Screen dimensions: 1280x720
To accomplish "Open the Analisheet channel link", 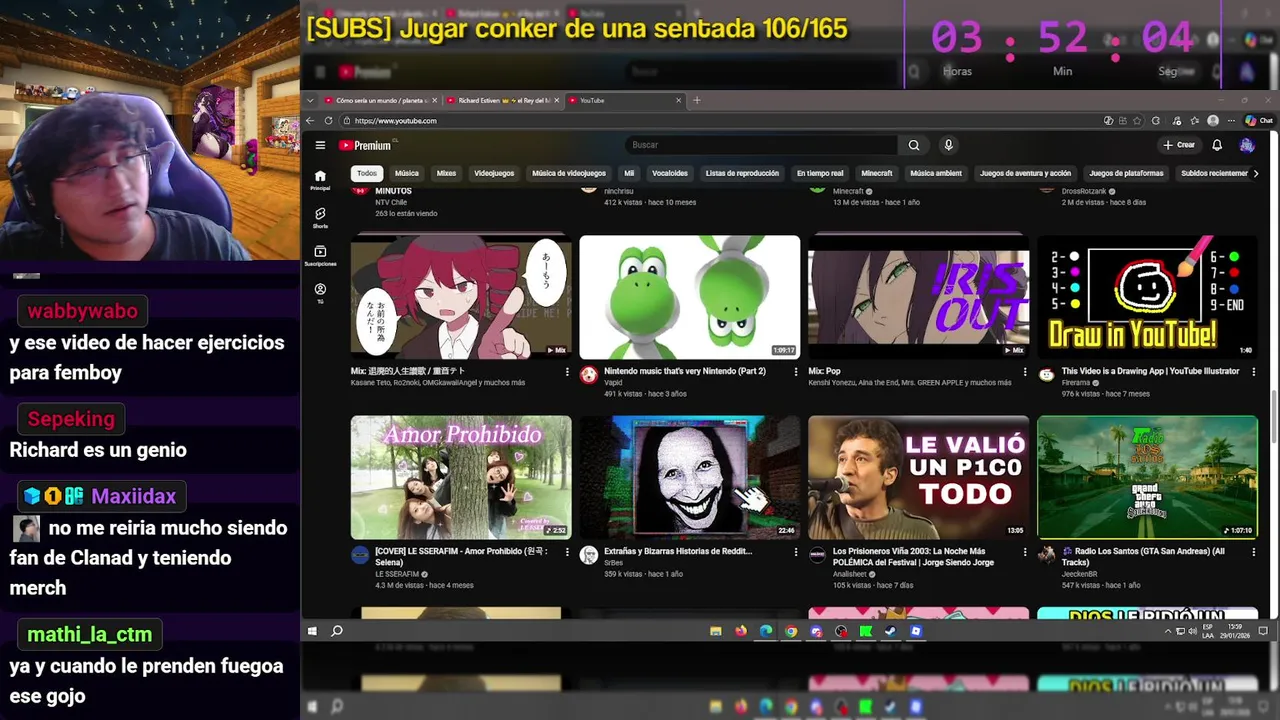I will 850,574.
